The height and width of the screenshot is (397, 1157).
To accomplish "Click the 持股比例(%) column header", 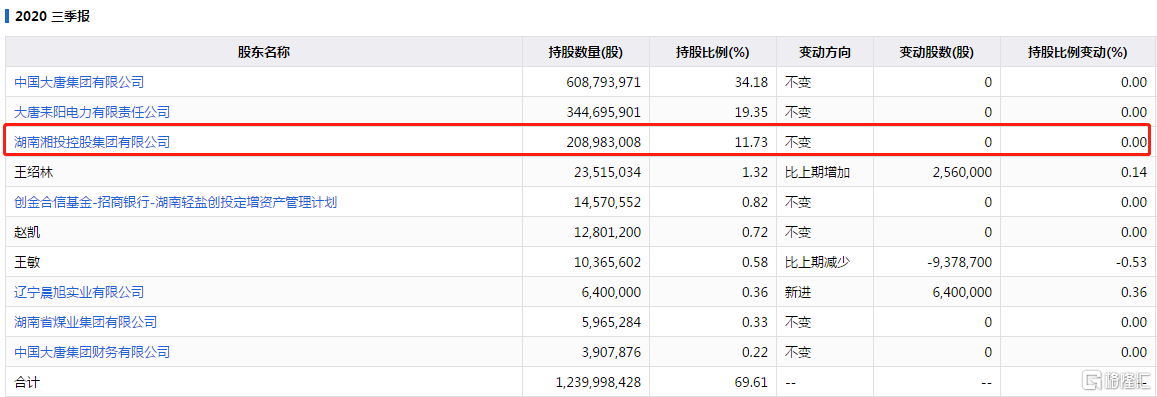I will [x=713, y=52].
